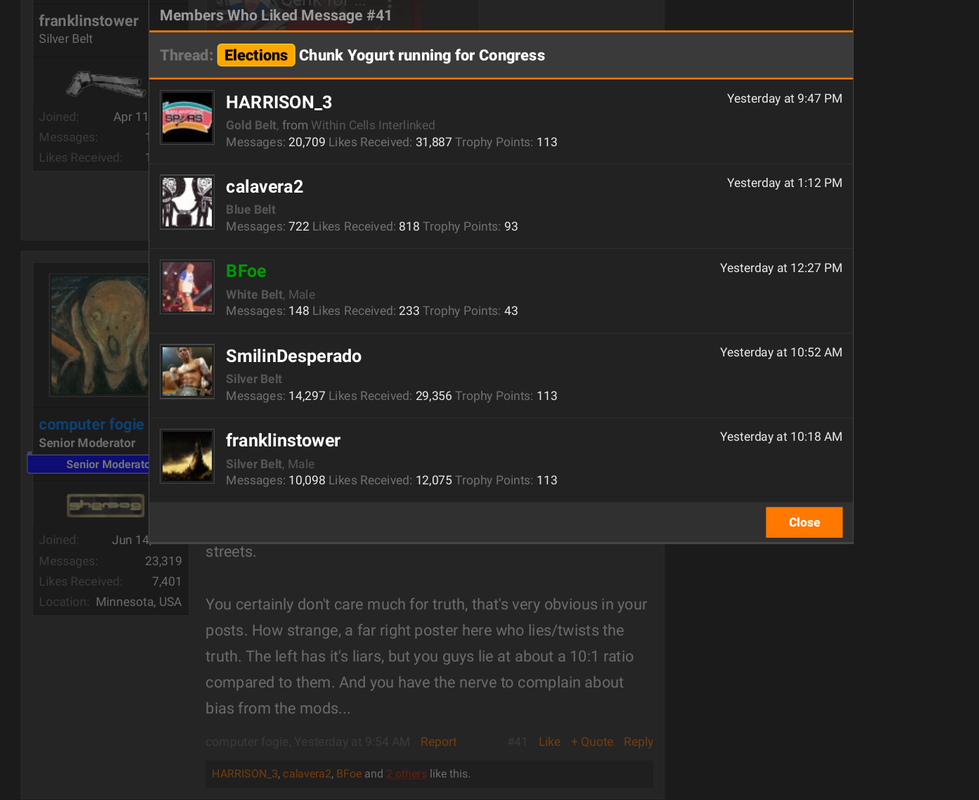Like post number 41
This screenshot has height=800, width=979.
pyautogui.click(x=549, y=741)
